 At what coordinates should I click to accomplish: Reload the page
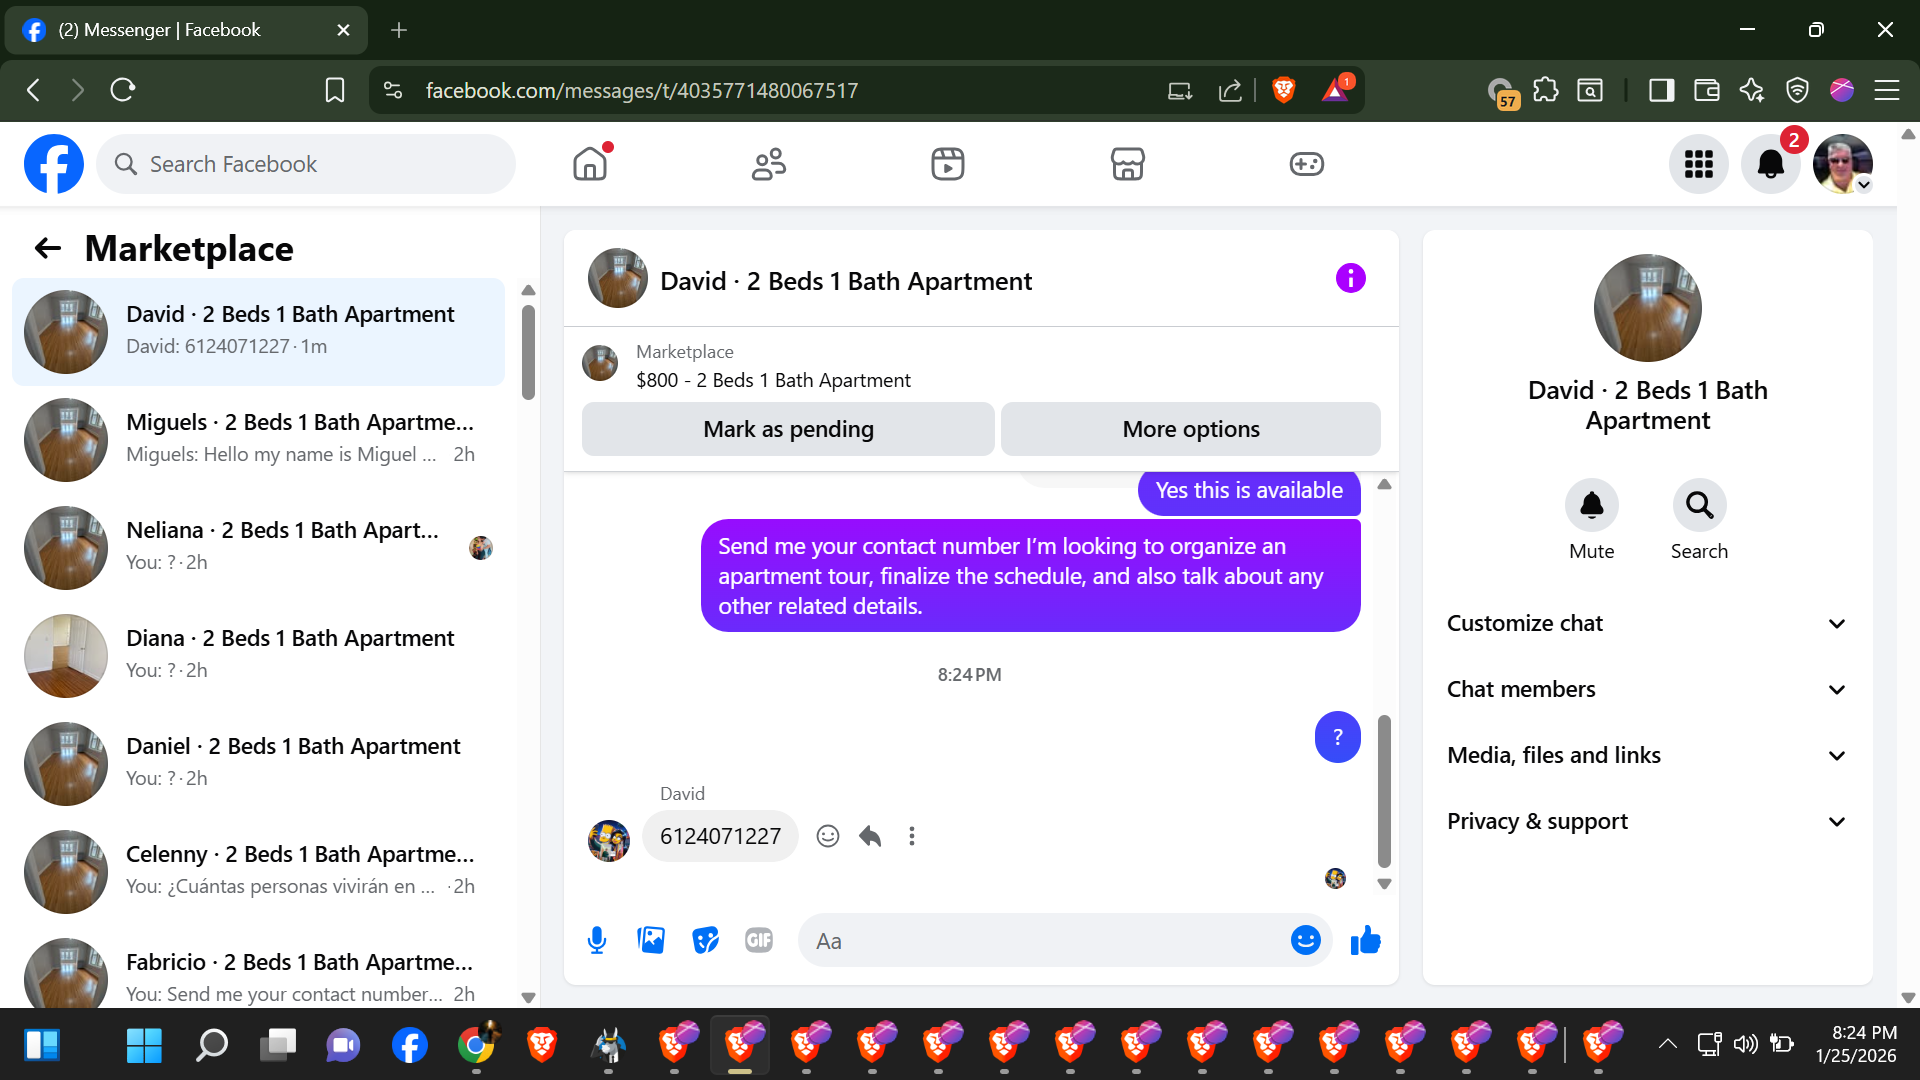point(123,90)
